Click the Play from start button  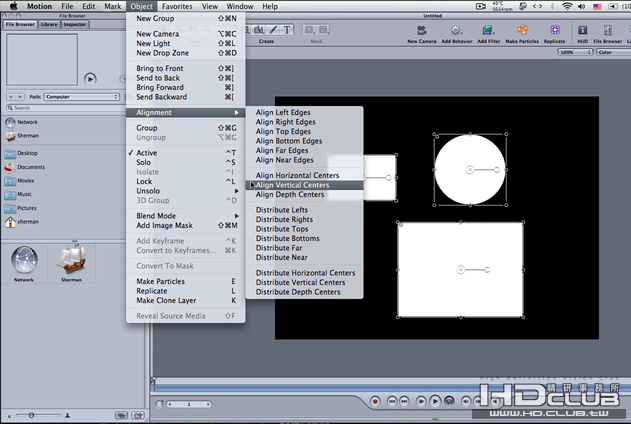(421, 401)
